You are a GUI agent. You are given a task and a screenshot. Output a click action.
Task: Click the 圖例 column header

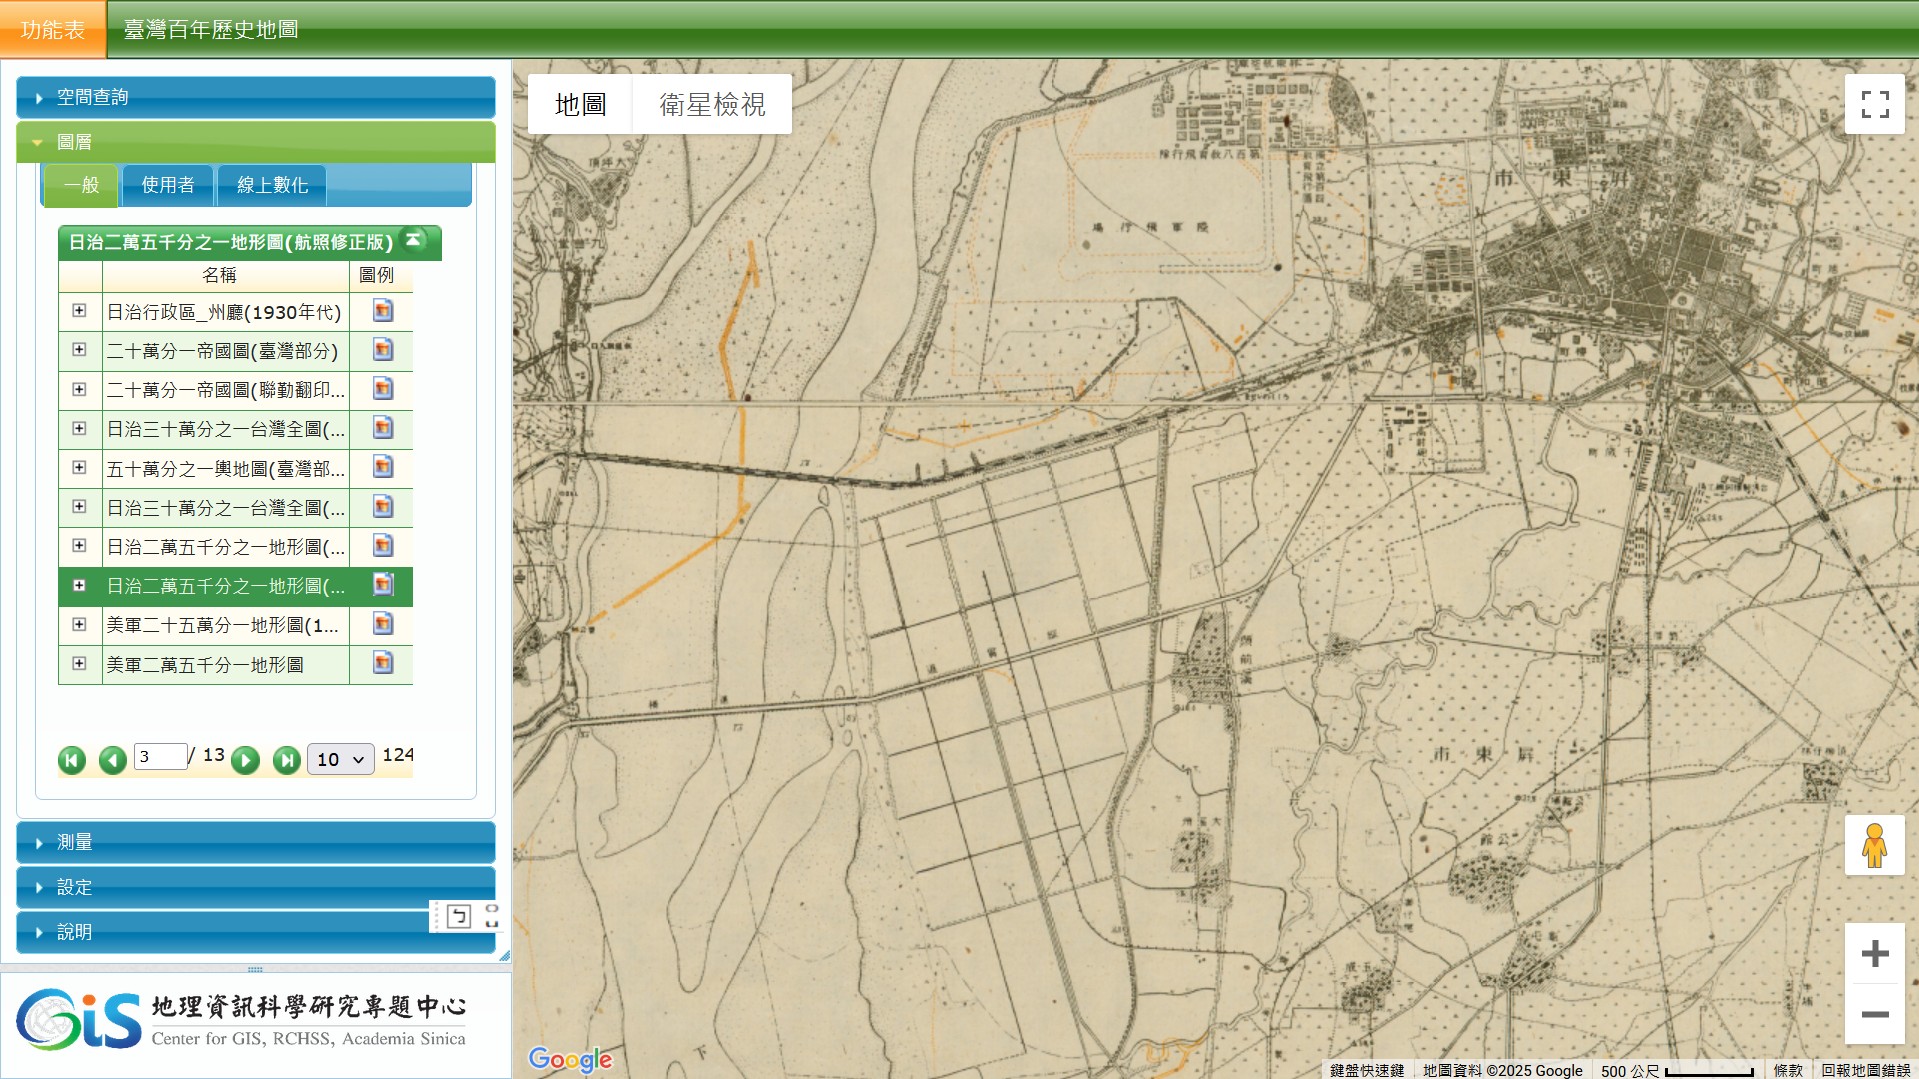(377, 275)
